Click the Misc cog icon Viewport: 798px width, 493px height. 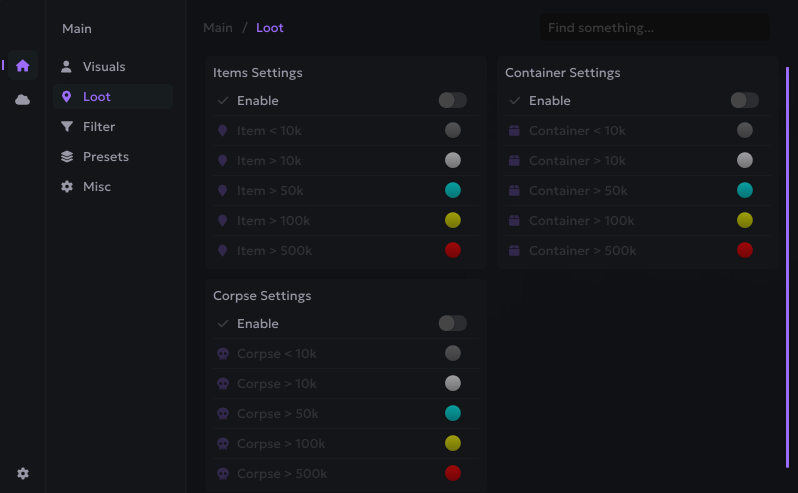pyautogui.click(x=67, y=187)
